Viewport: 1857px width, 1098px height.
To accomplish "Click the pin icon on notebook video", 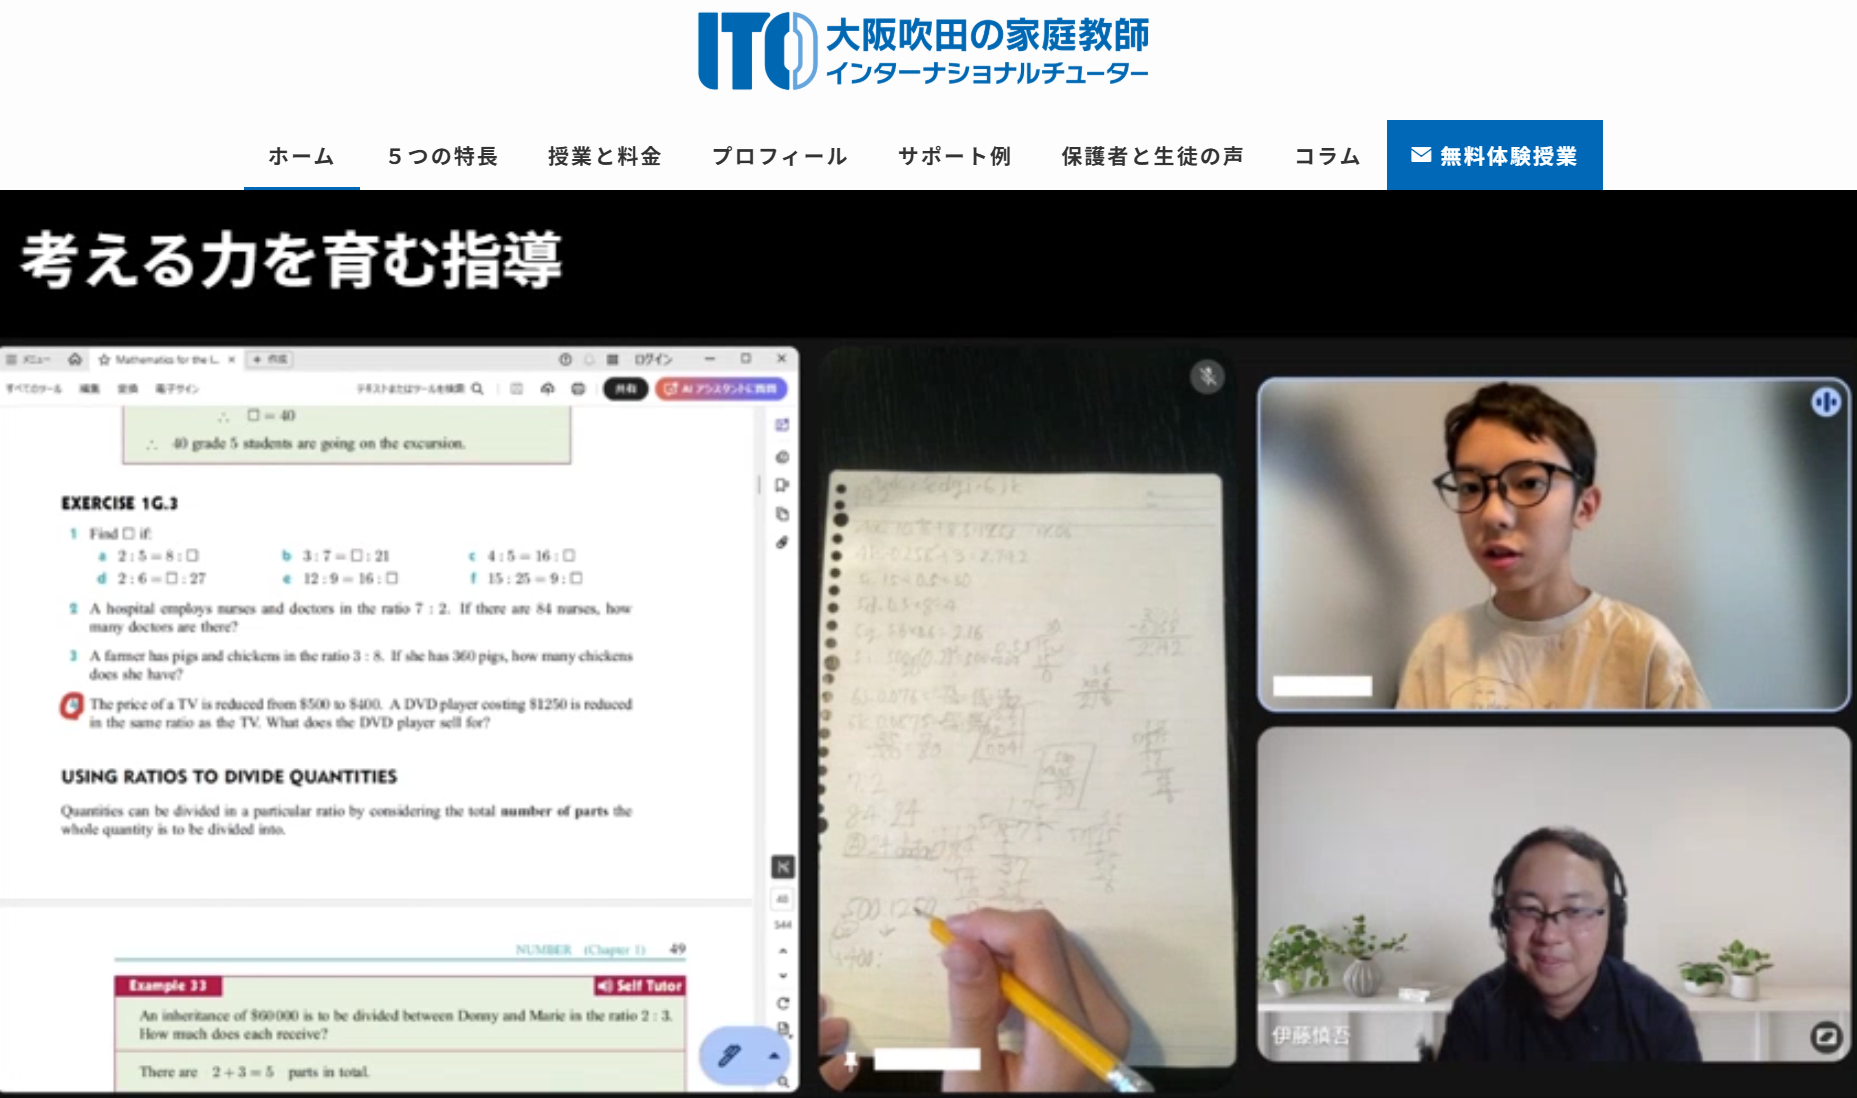I will [x=850, y=1060].
